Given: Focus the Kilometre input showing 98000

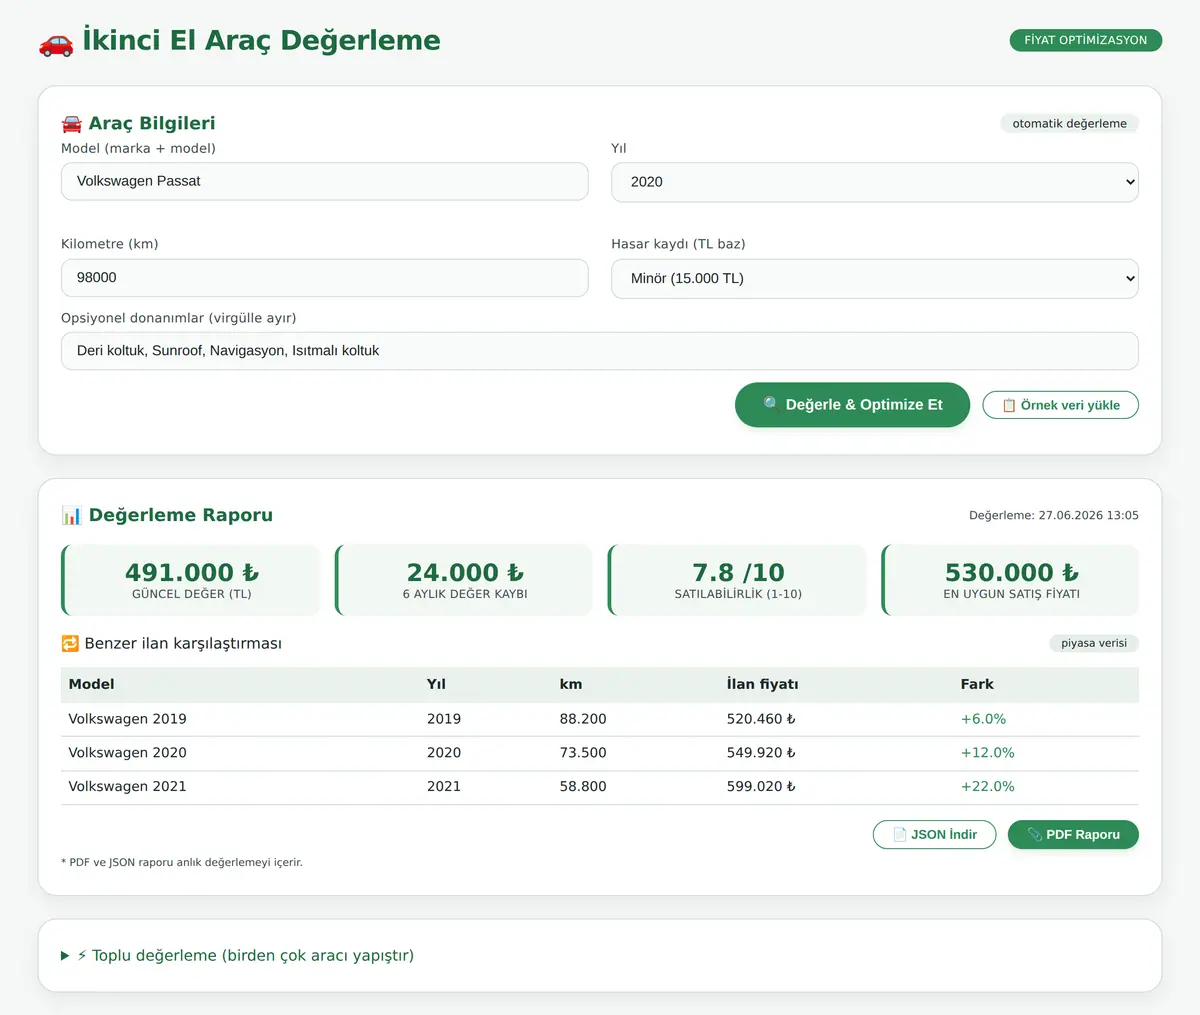Looking at the screenshot, I should point(325,278).
